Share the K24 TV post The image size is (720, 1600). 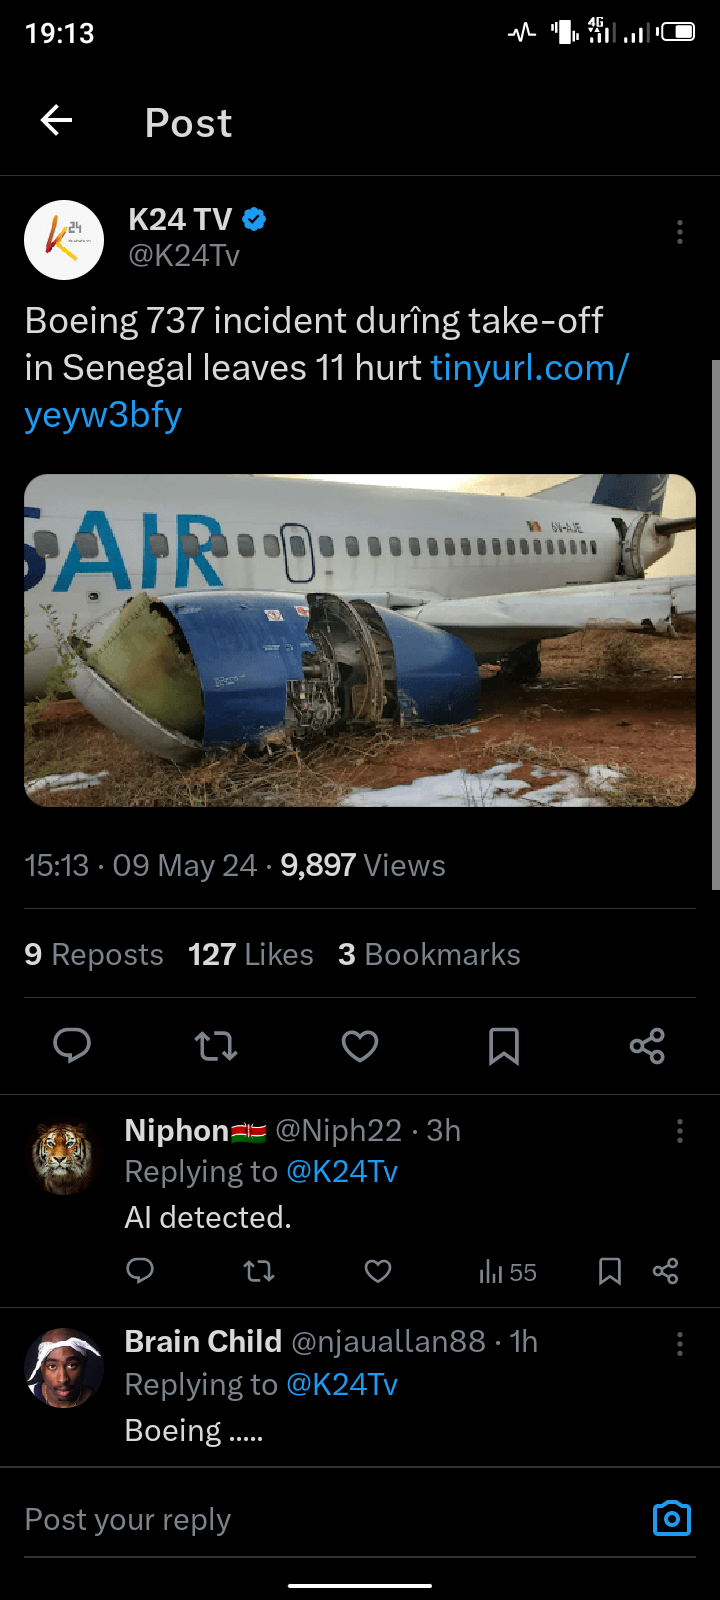(647, 1046)
